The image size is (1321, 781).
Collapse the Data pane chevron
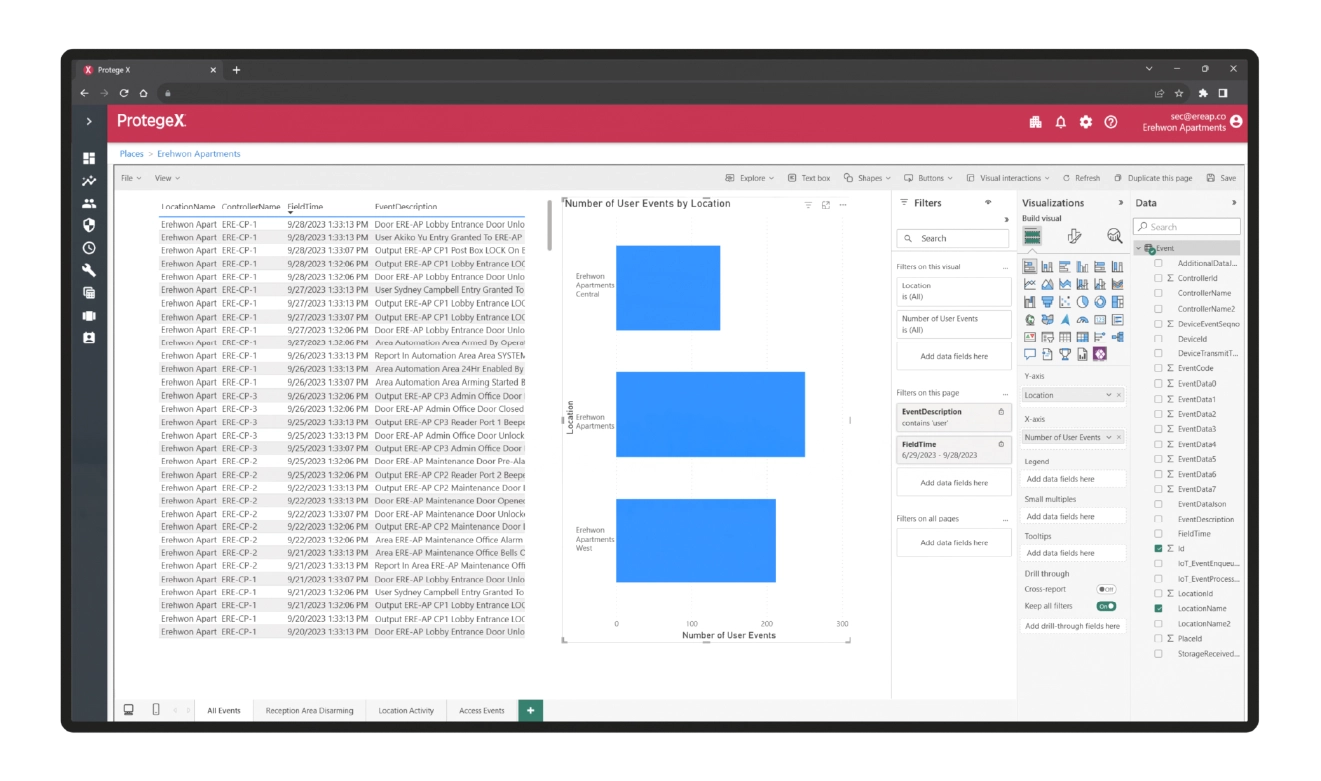click(x=1234, y=203)
